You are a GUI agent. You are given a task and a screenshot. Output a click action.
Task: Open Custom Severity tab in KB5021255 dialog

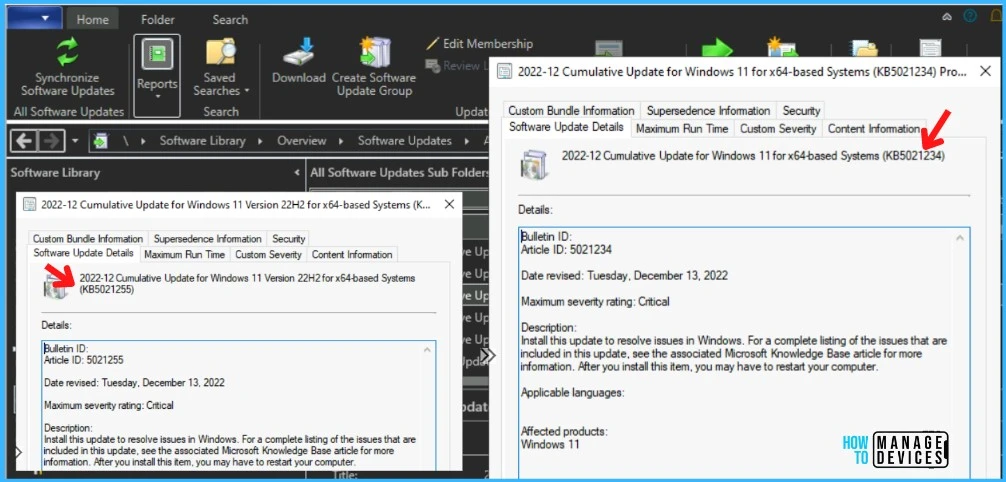pyautogui.click(x=268, y=254)
